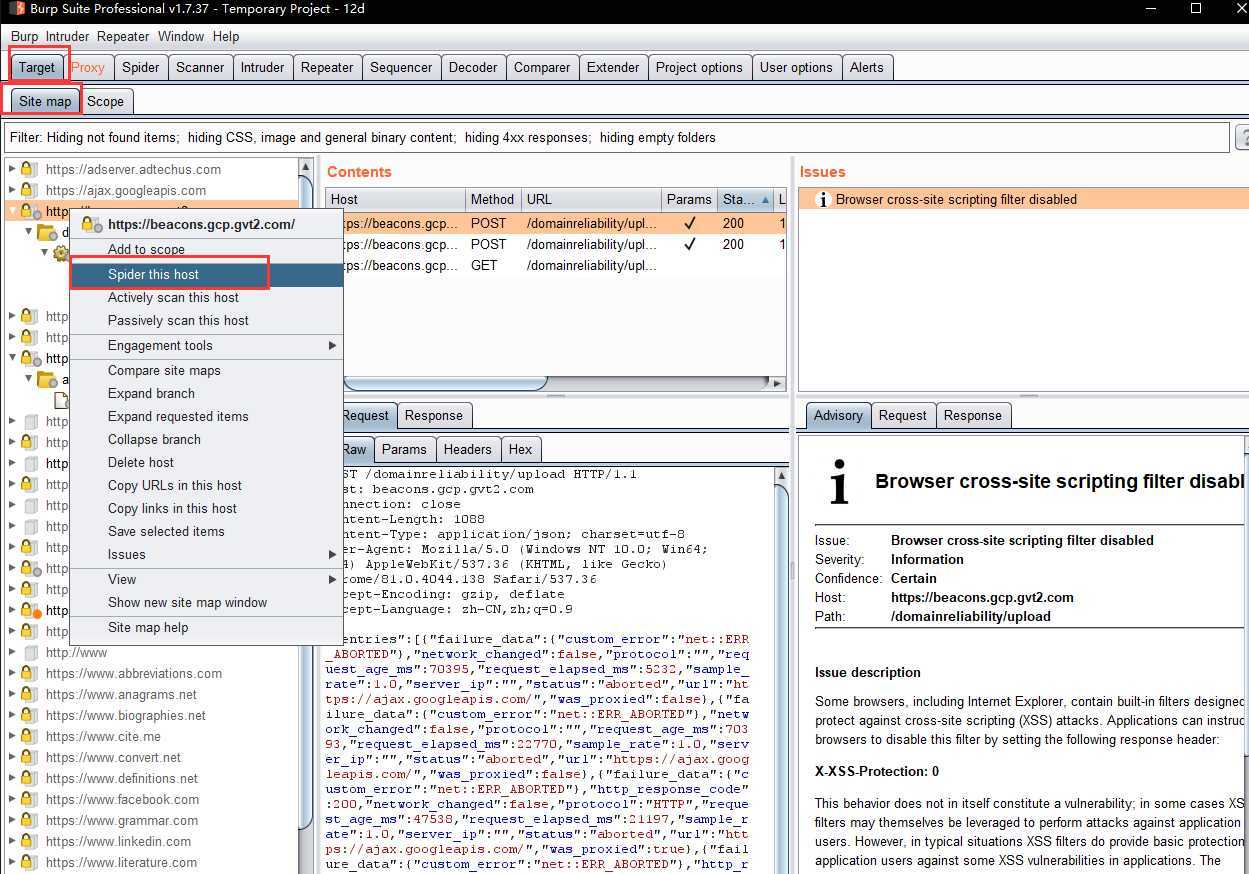The width and height of the screenshot is (1249, 874).
Task: Click the small info icon in the Issues list
Action: (x=823, y=199)
